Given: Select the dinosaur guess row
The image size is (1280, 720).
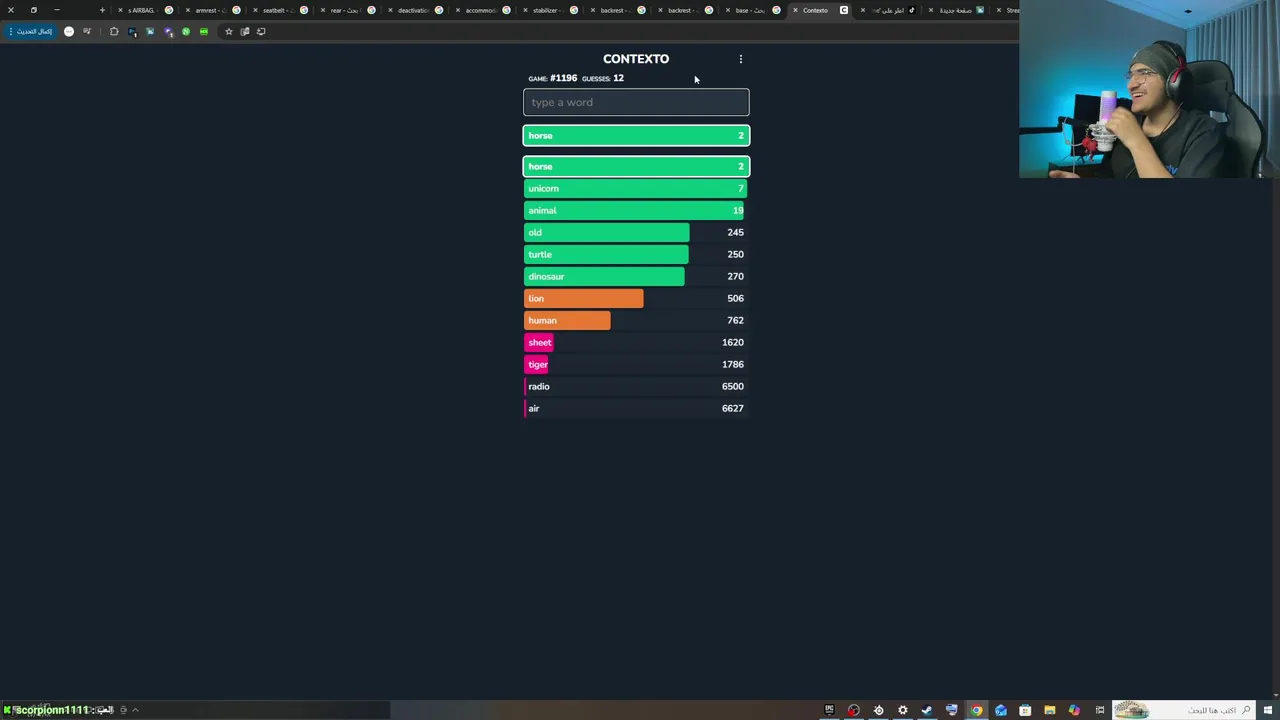Looking at the screenshot, I should 636,276.
